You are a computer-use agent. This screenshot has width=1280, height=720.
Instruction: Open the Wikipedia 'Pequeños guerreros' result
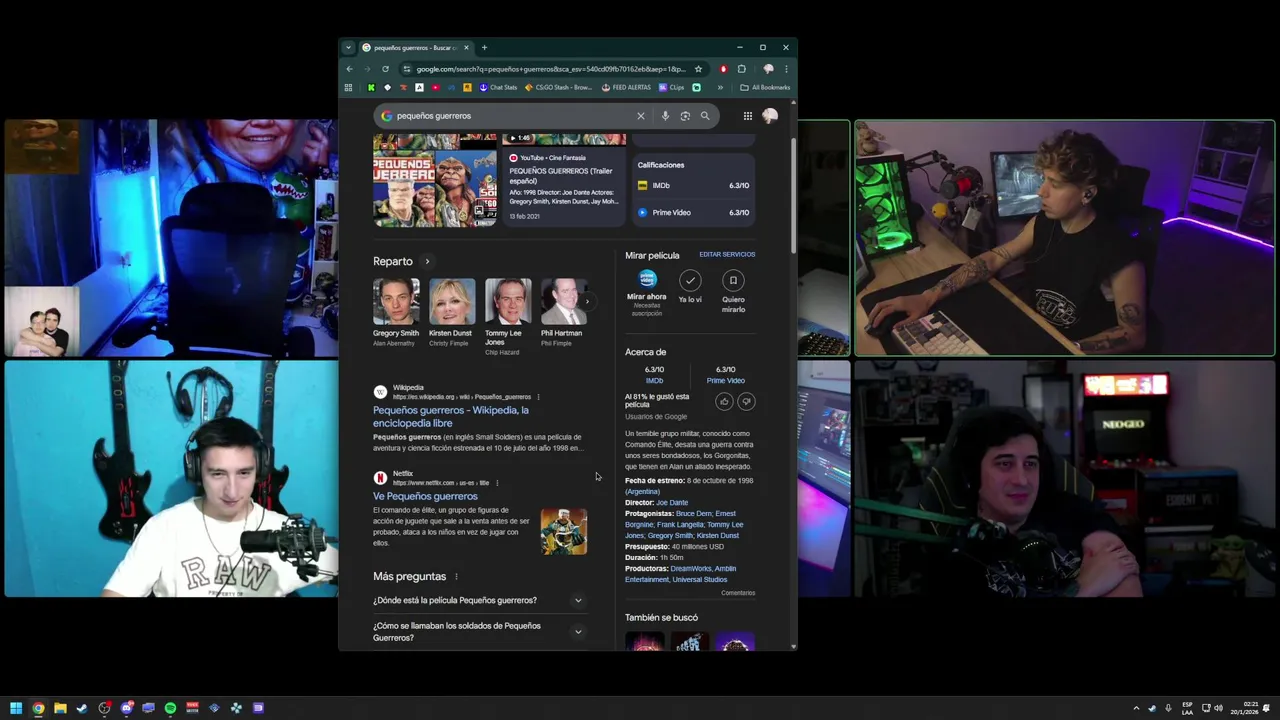(451, 417)
